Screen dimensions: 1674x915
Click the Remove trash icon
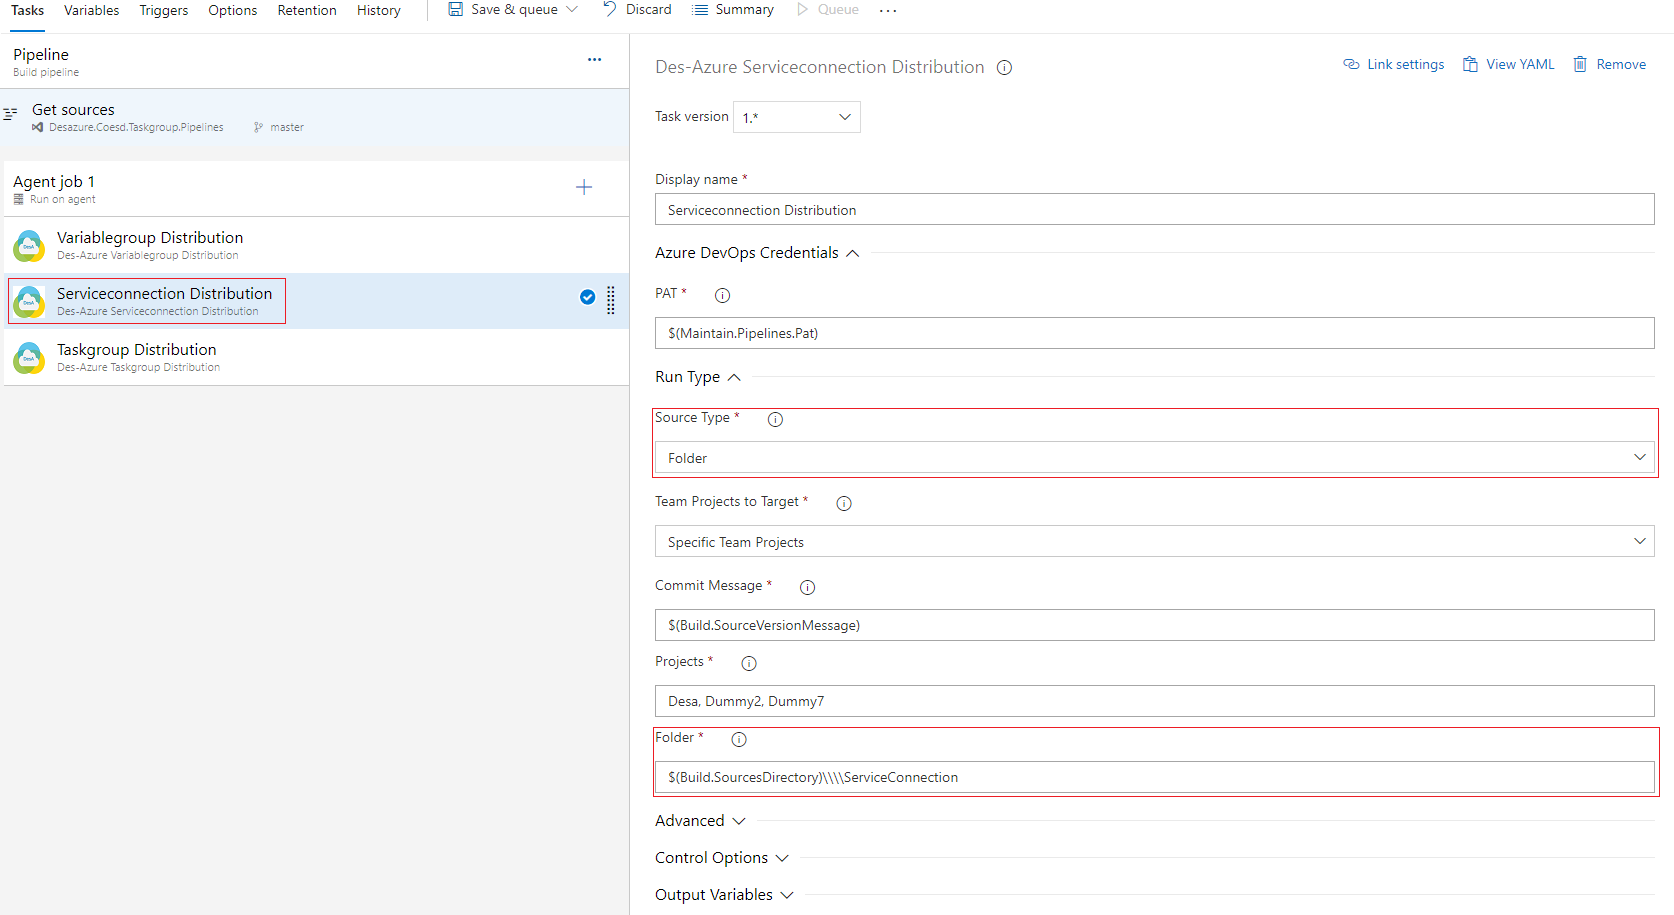coord(1580,64)
